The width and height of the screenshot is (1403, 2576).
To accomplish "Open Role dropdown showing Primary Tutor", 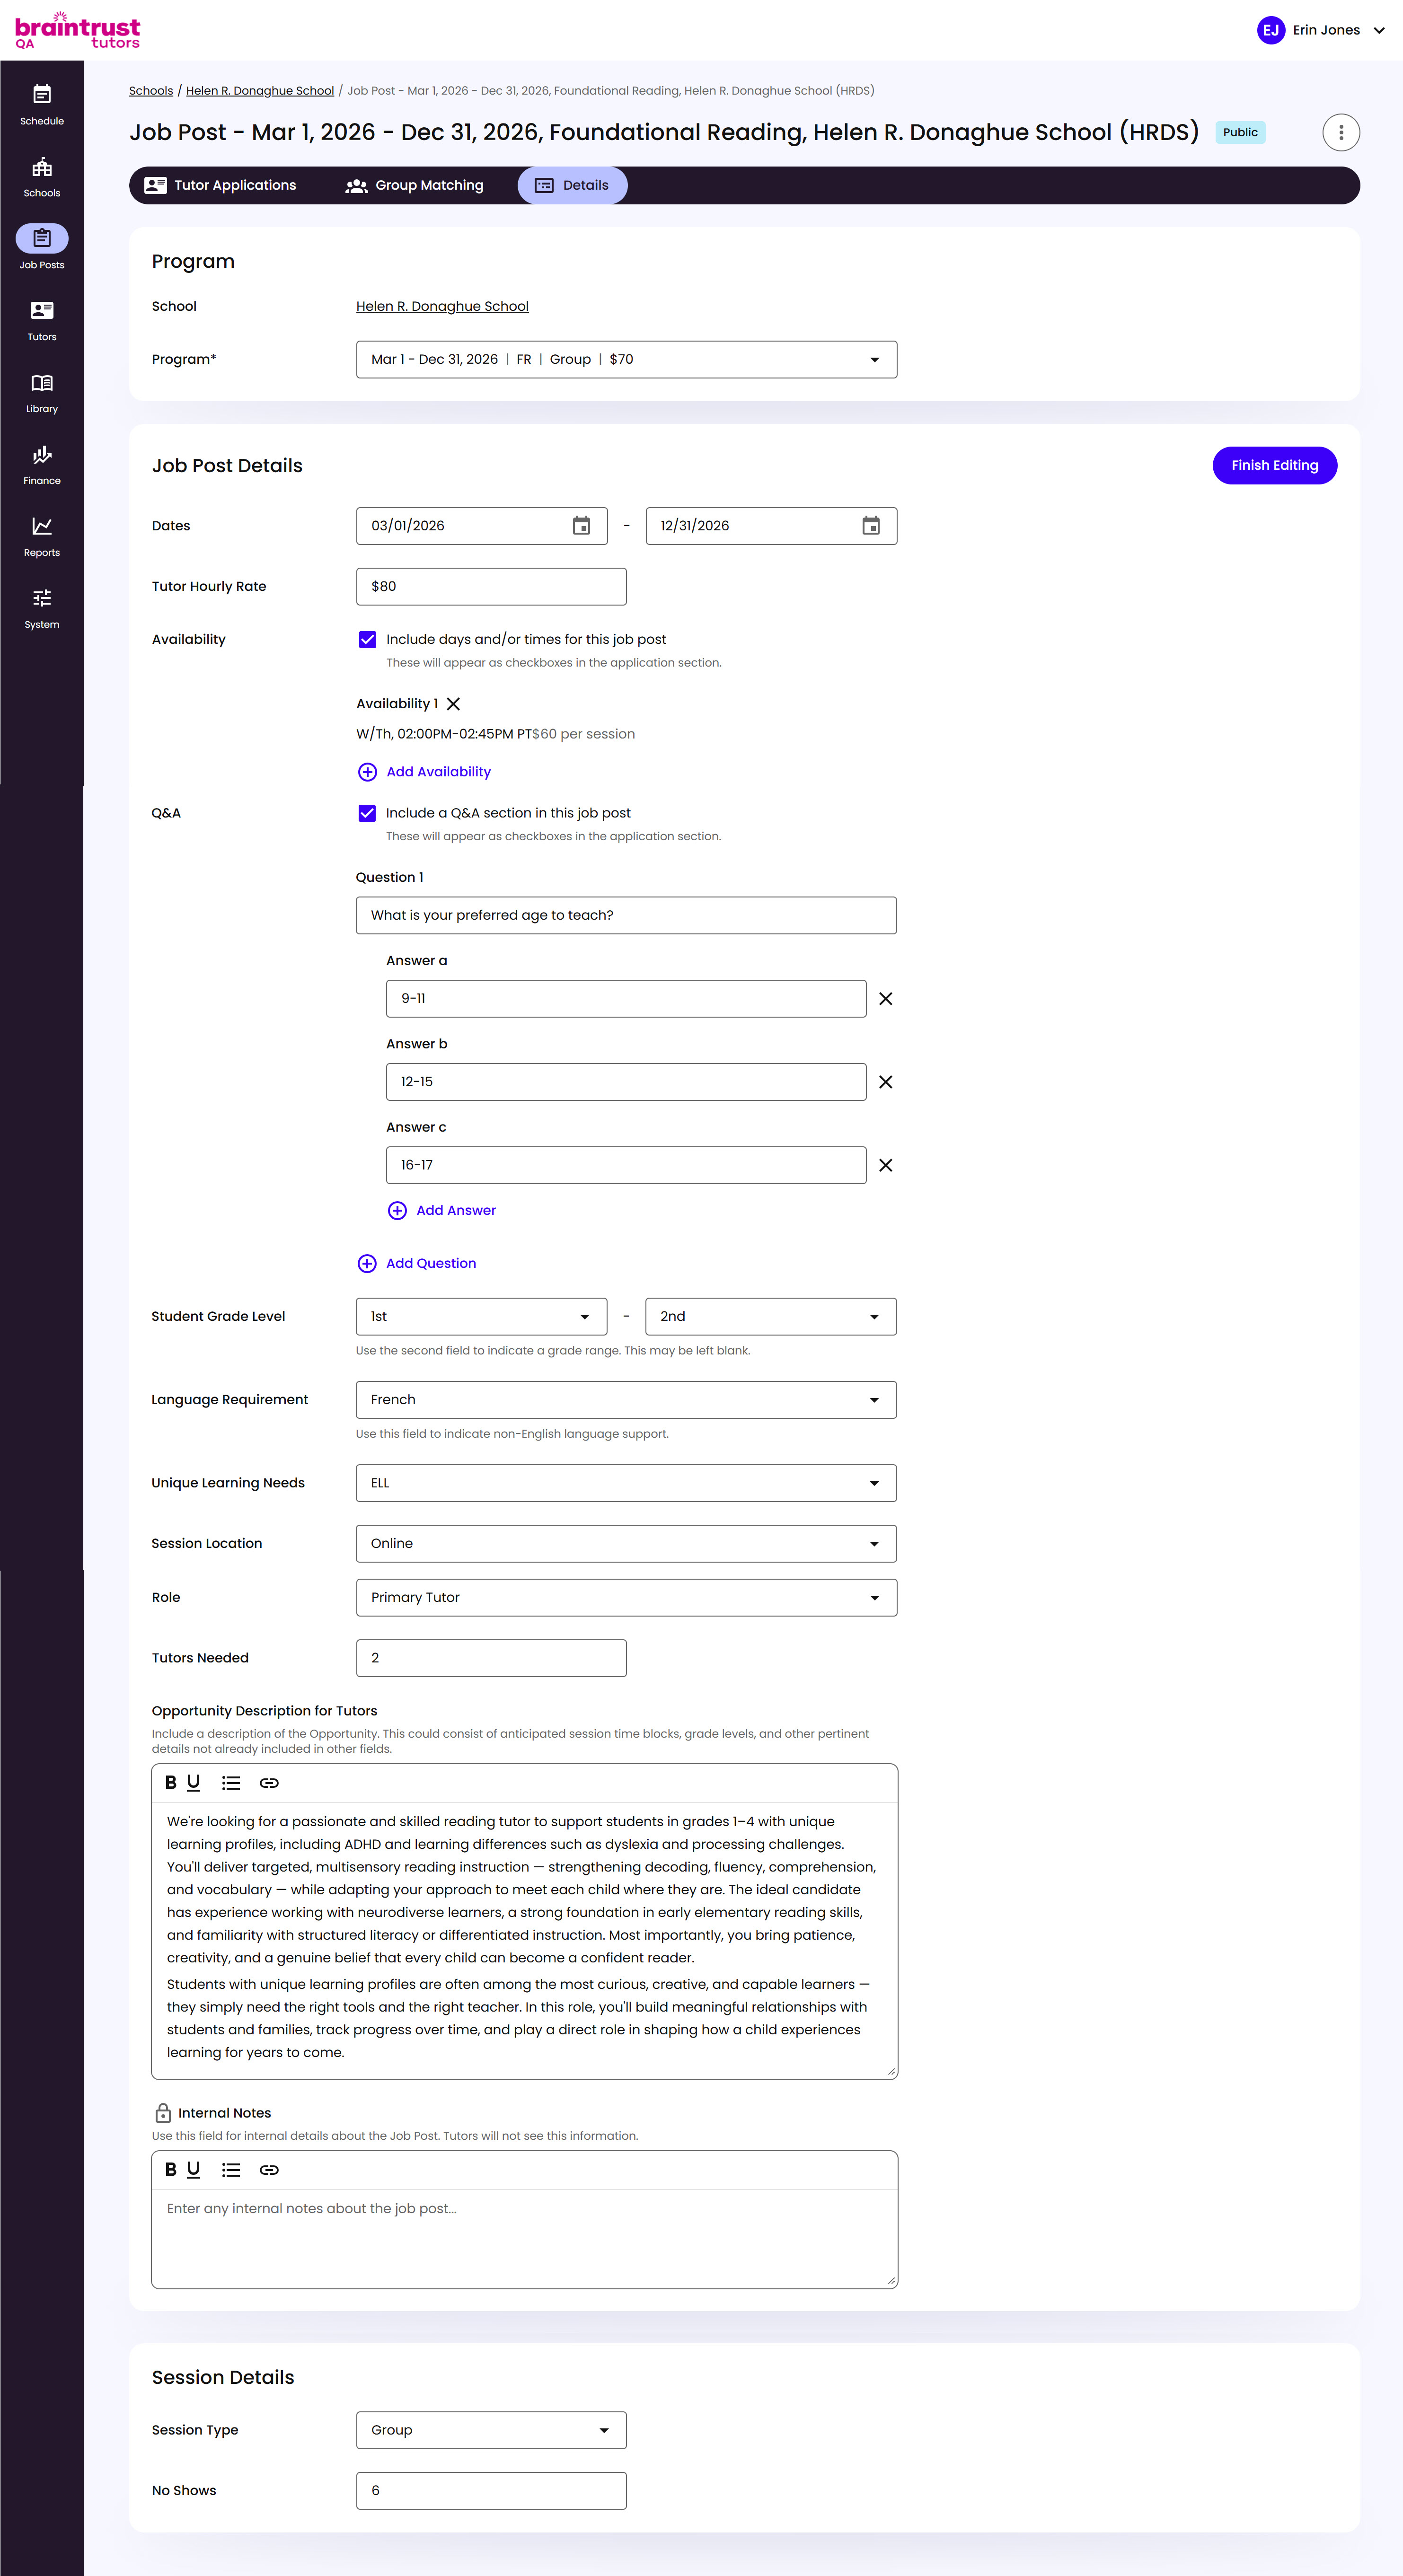I will (x=626, y=1598).
